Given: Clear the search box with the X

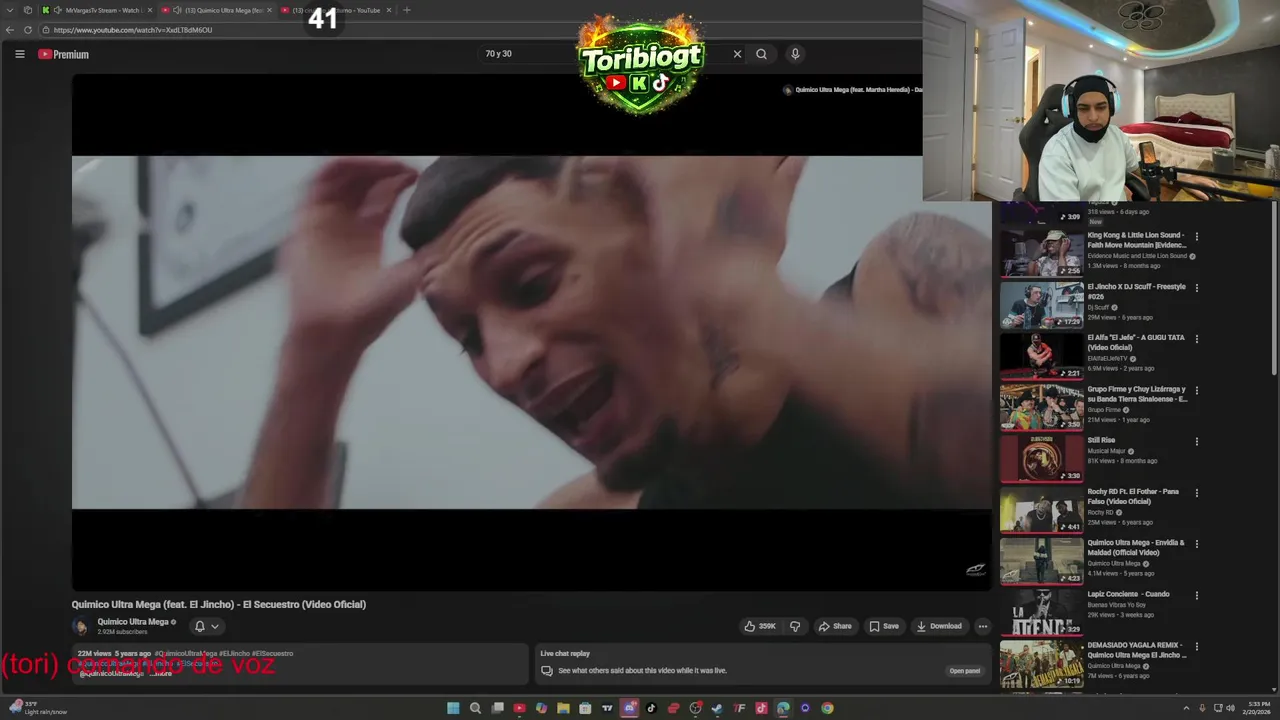Looking at the screenshot, I should click(738, 54).
